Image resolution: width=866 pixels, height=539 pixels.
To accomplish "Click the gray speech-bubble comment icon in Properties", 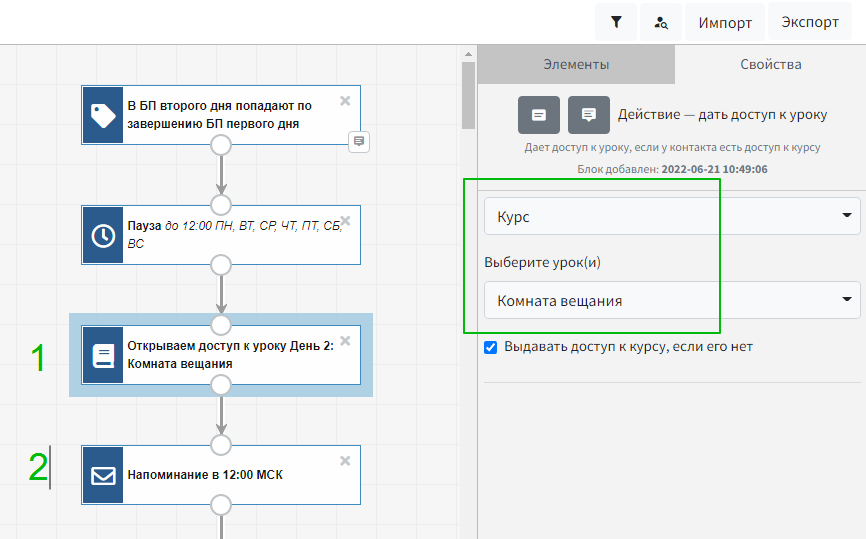I will 589,115.
